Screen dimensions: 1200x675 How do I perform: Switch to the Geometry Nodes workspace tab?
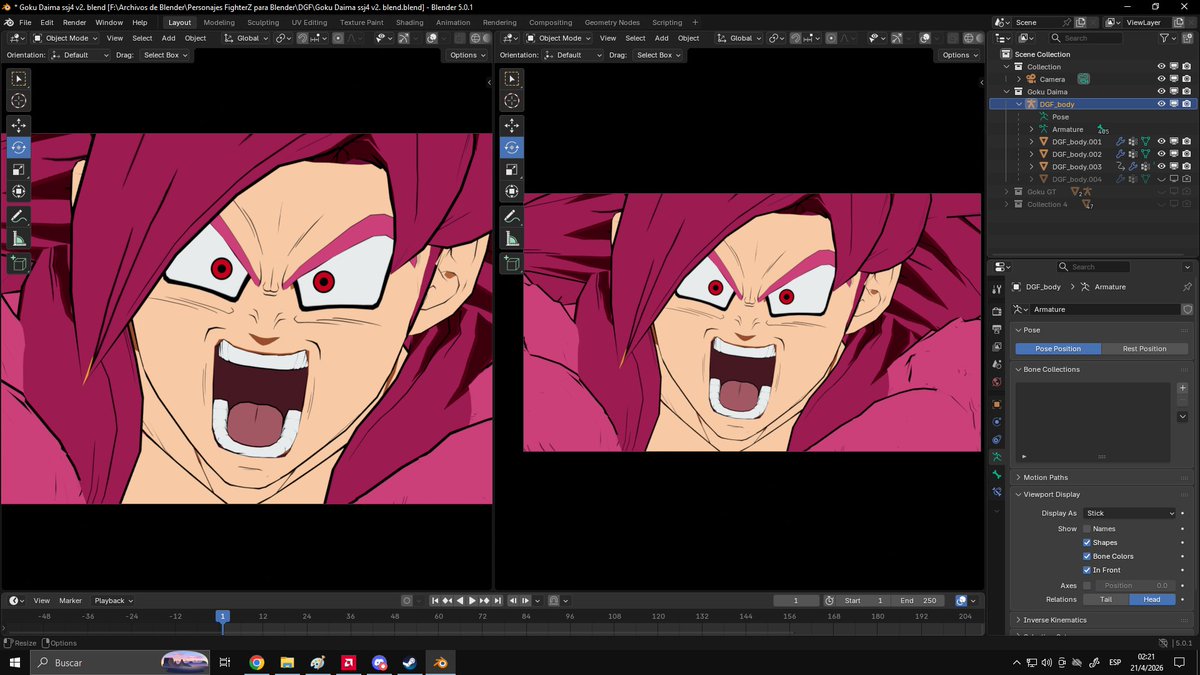(x=612, y=22)
